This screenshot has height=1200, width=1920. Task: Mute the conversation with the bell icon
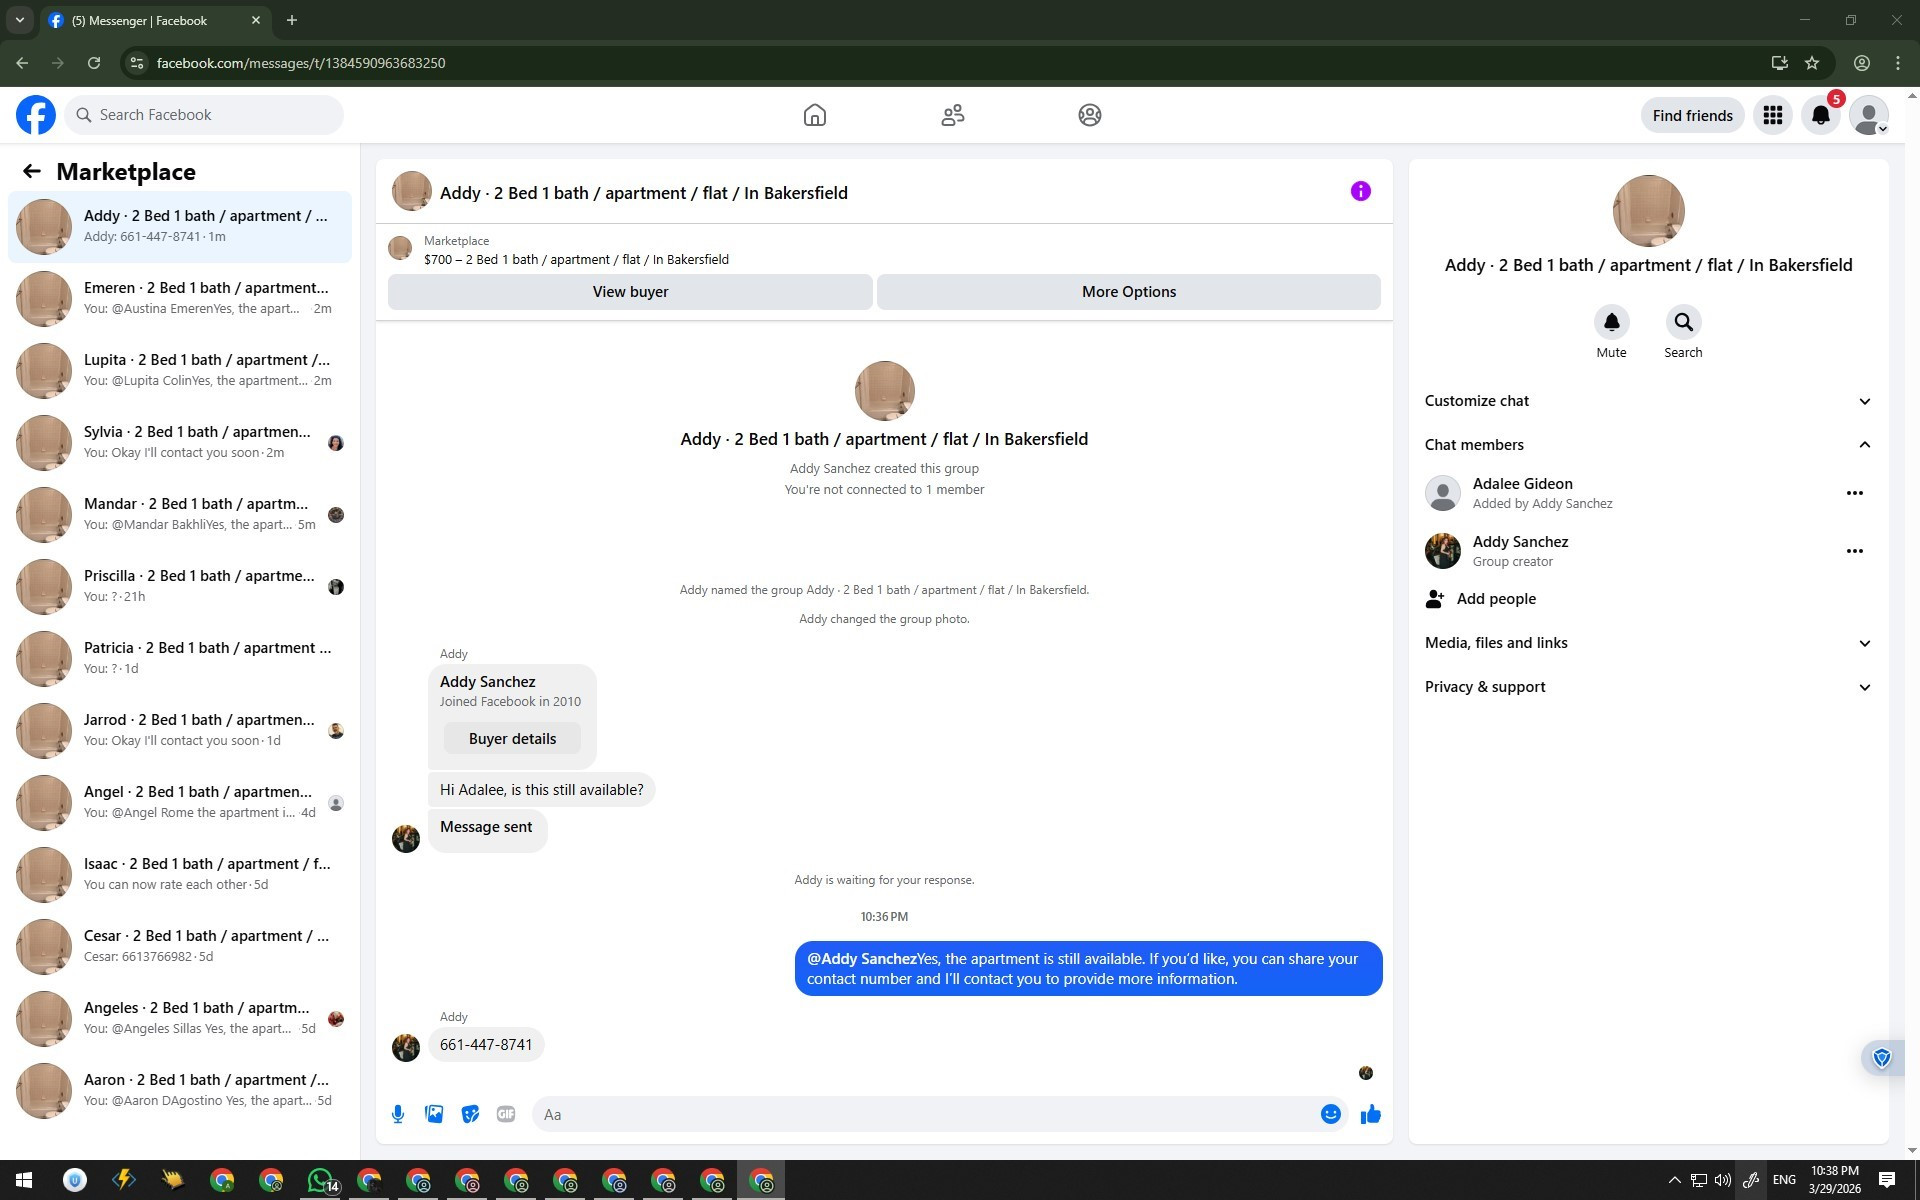coord(1612,322)
